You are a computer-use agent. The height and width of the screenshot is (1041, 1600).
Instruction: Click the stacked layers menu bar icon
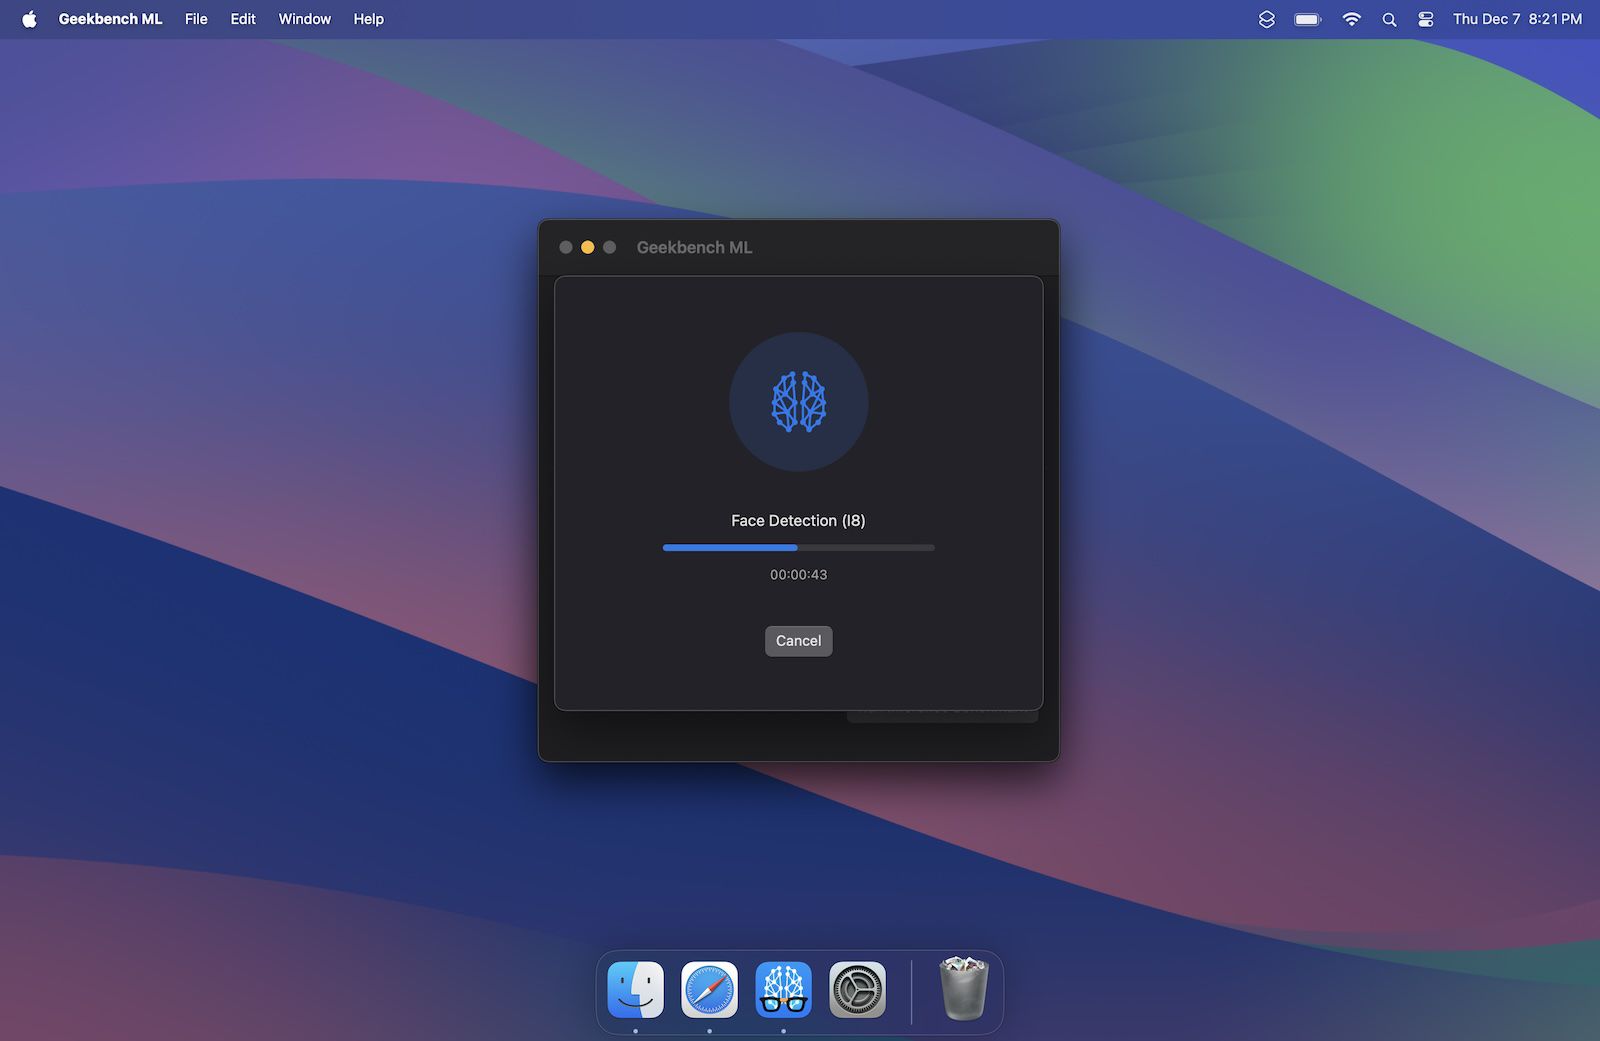click(x=1266, y=19)
